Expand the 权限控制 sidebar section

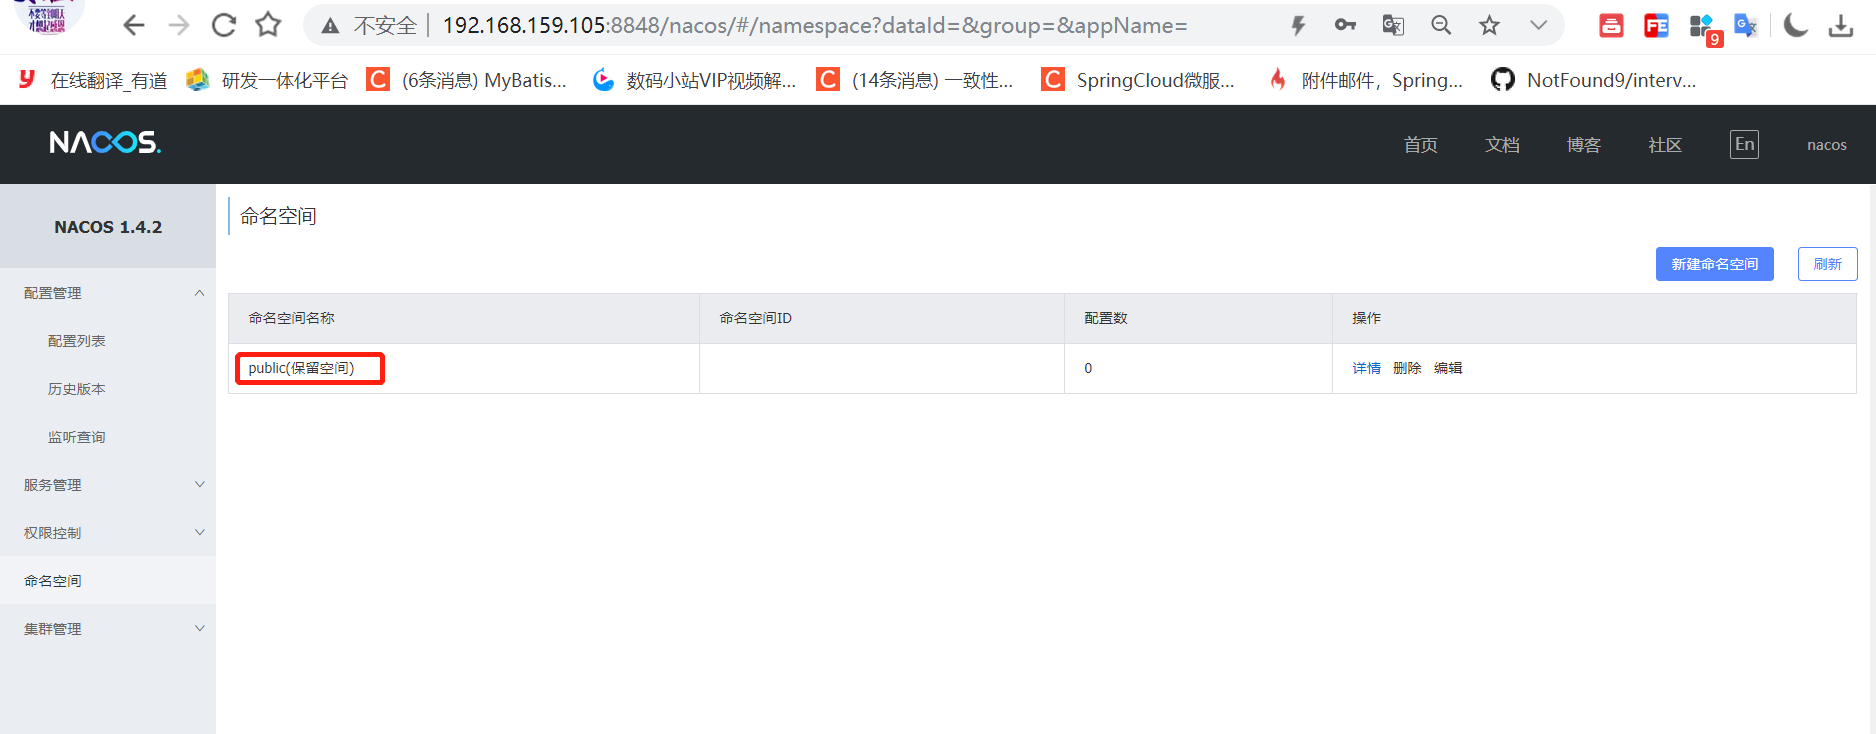[108, 533]
